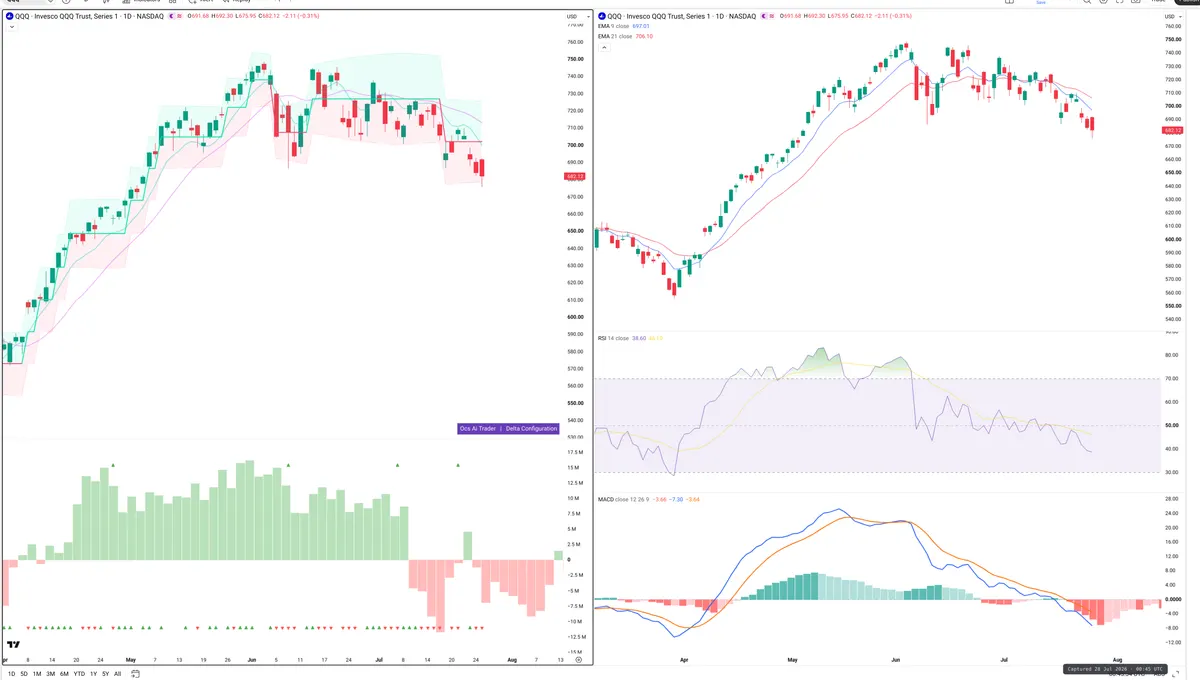Select the 3M time range
1200x680 pixels.
(50, 674)
